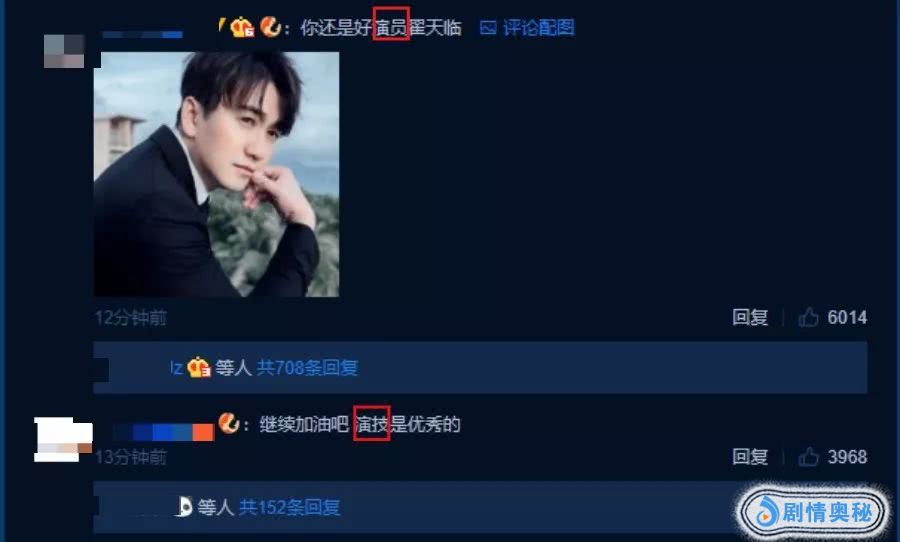Click the lz username link

[x=176, y=367]
